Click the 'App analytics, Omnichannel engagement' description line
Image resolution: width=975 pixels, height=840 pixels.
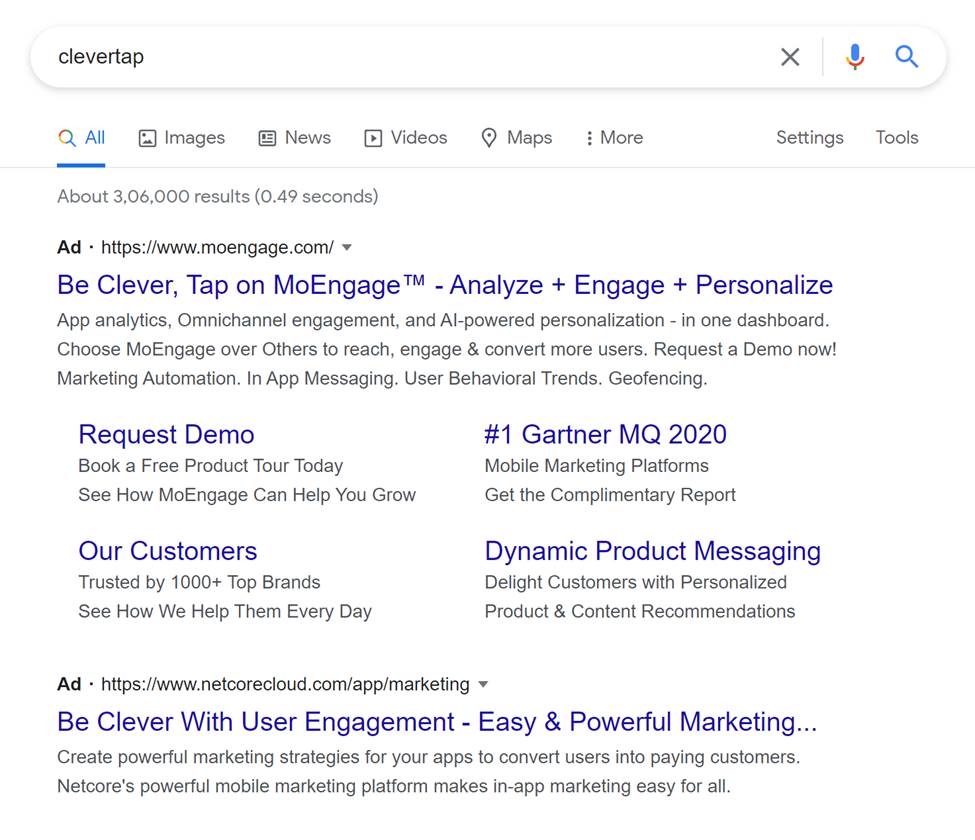point(443,321)
